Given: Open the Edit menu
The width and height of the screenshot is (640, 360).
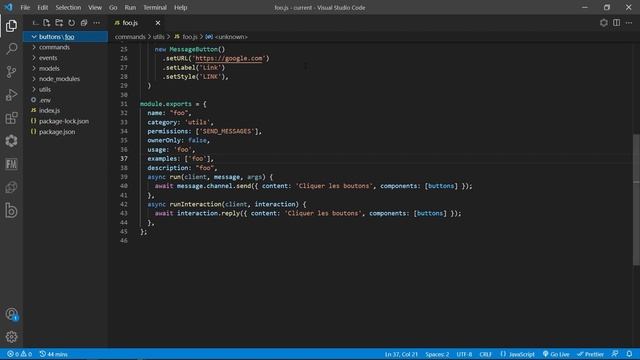Looking at the screenshot, I should coord(42,7).
